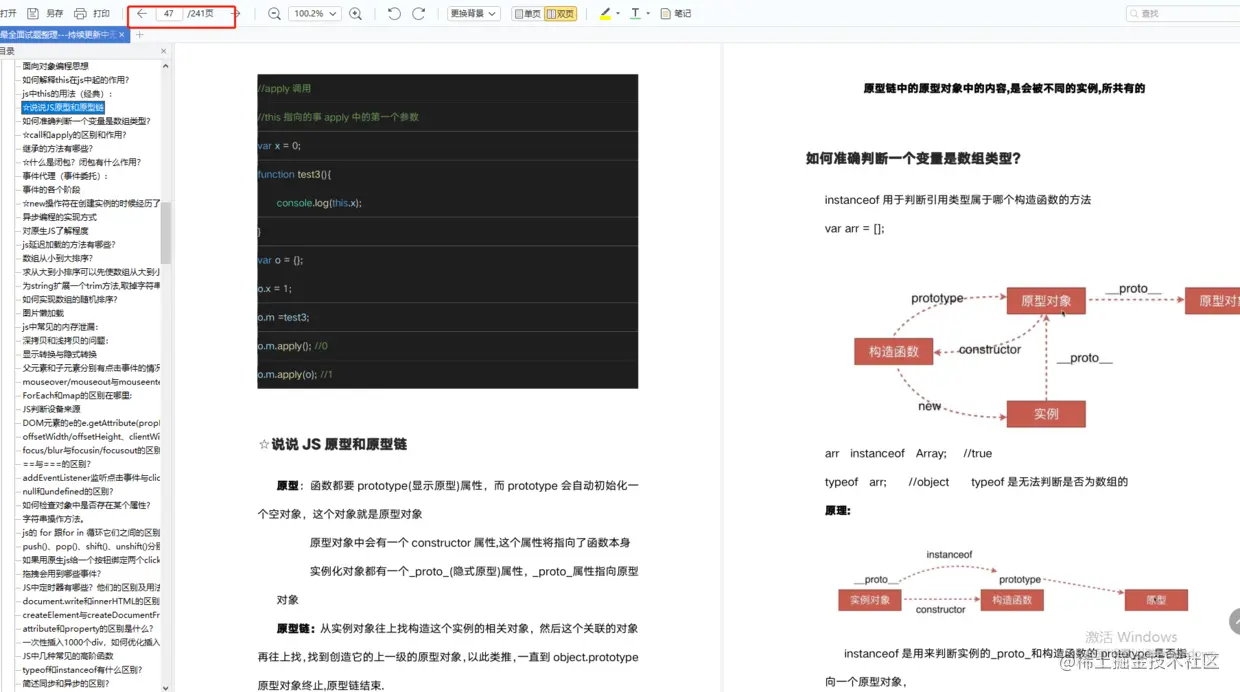Image resolution: width=1240 pixels, height=692 pixels.
Task: Select the yellow highlighter tool
Action: point(605,14)
